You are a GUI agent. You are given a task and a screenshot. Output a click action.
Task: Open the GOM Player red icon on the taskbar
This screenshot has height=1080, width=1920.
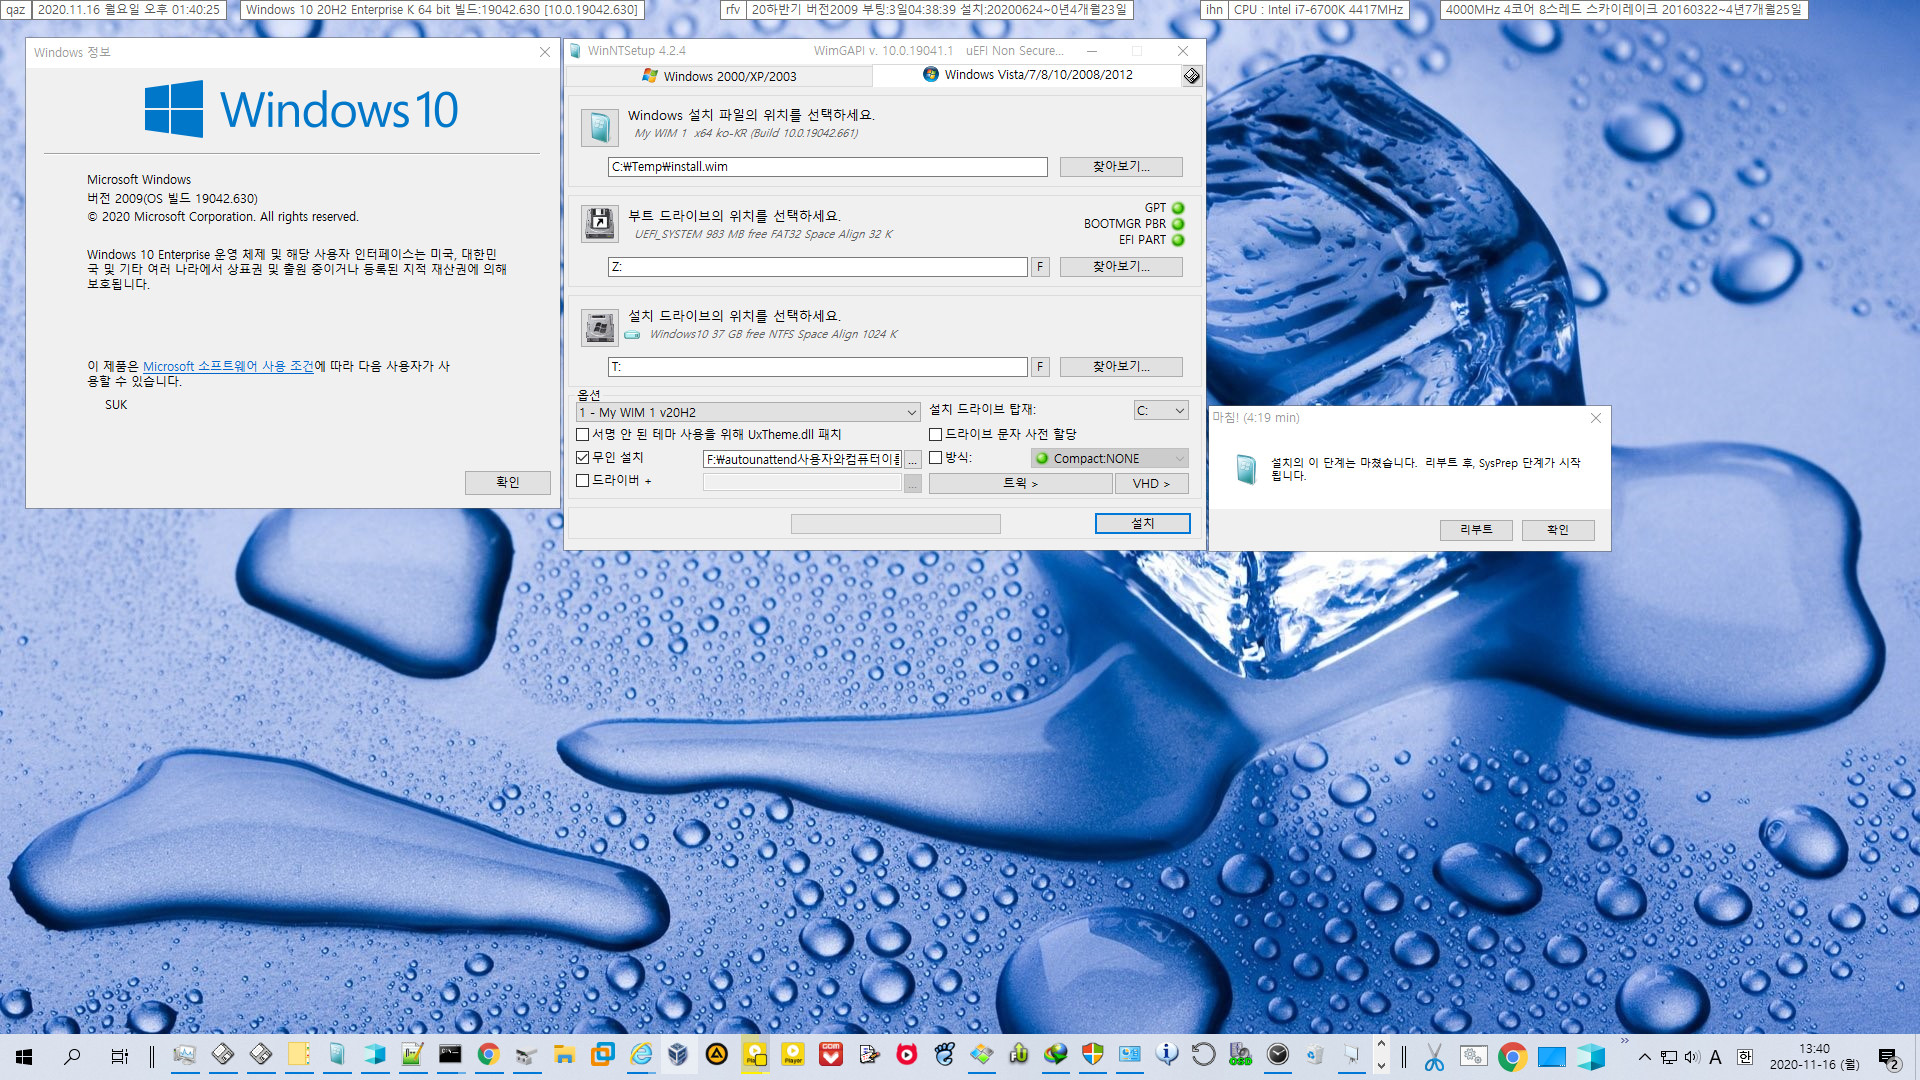pyautogui.click(x=831, y=1055)
